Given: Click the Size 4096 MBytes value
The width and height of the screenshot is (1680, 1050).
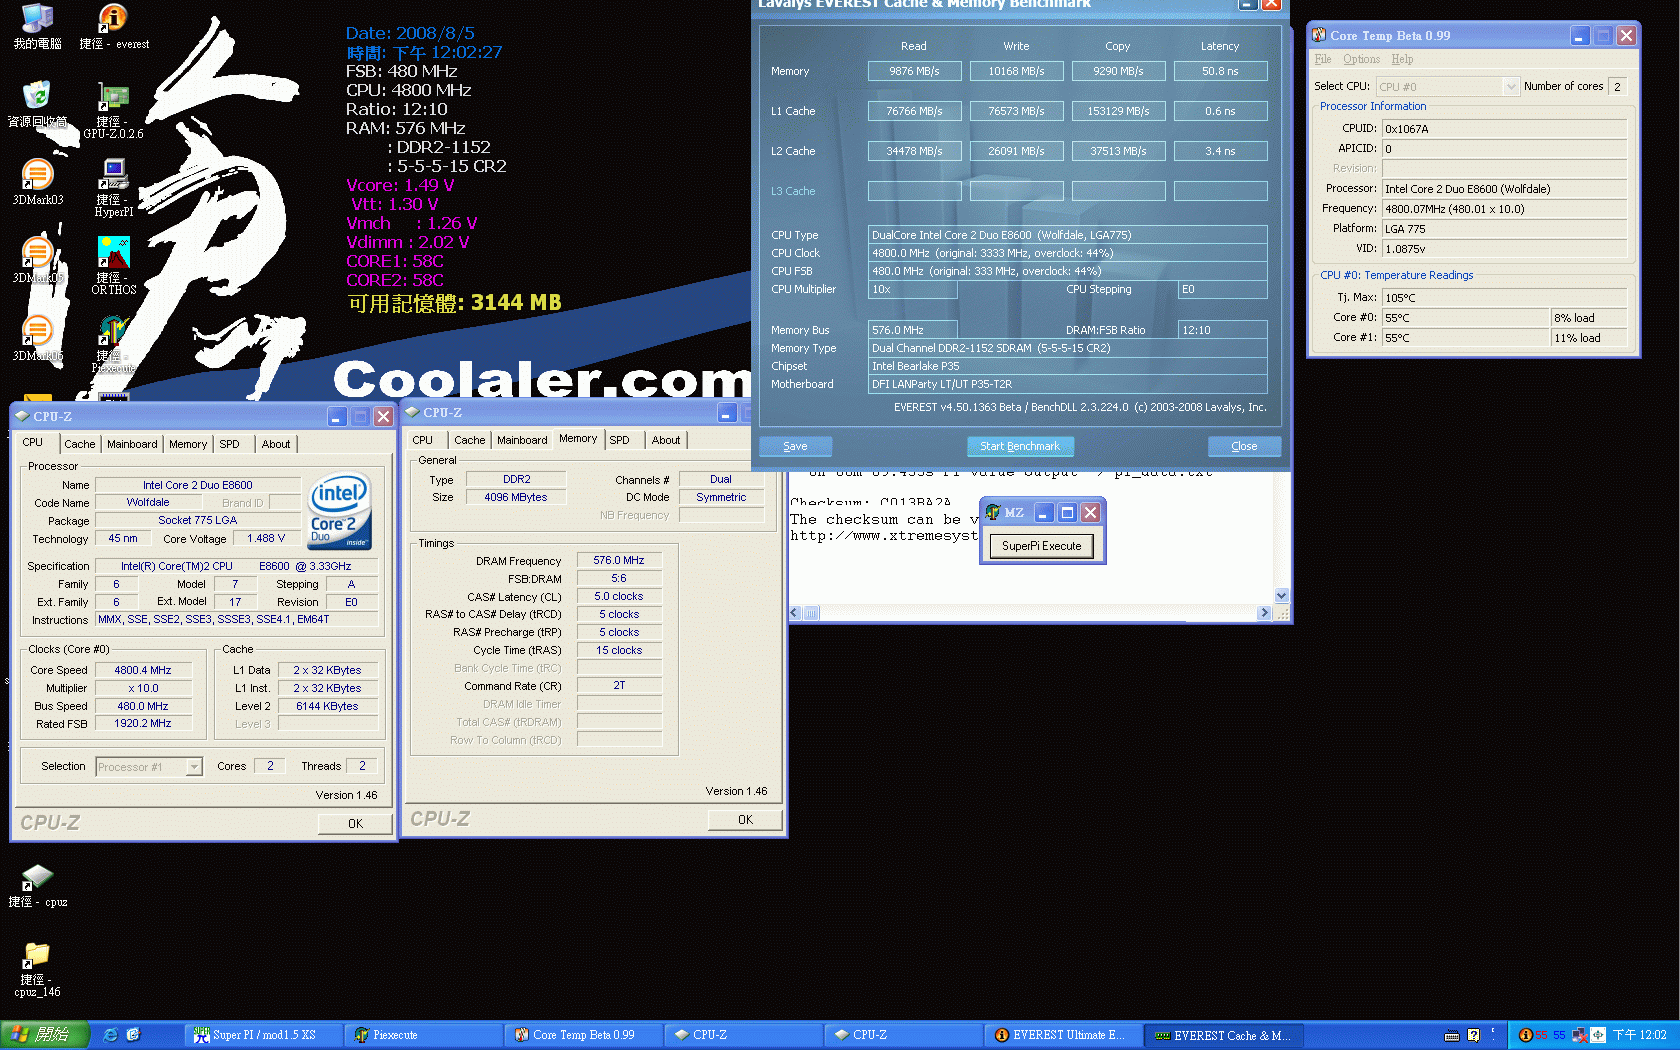Looking at the screenshot, I should click(516, 498).
